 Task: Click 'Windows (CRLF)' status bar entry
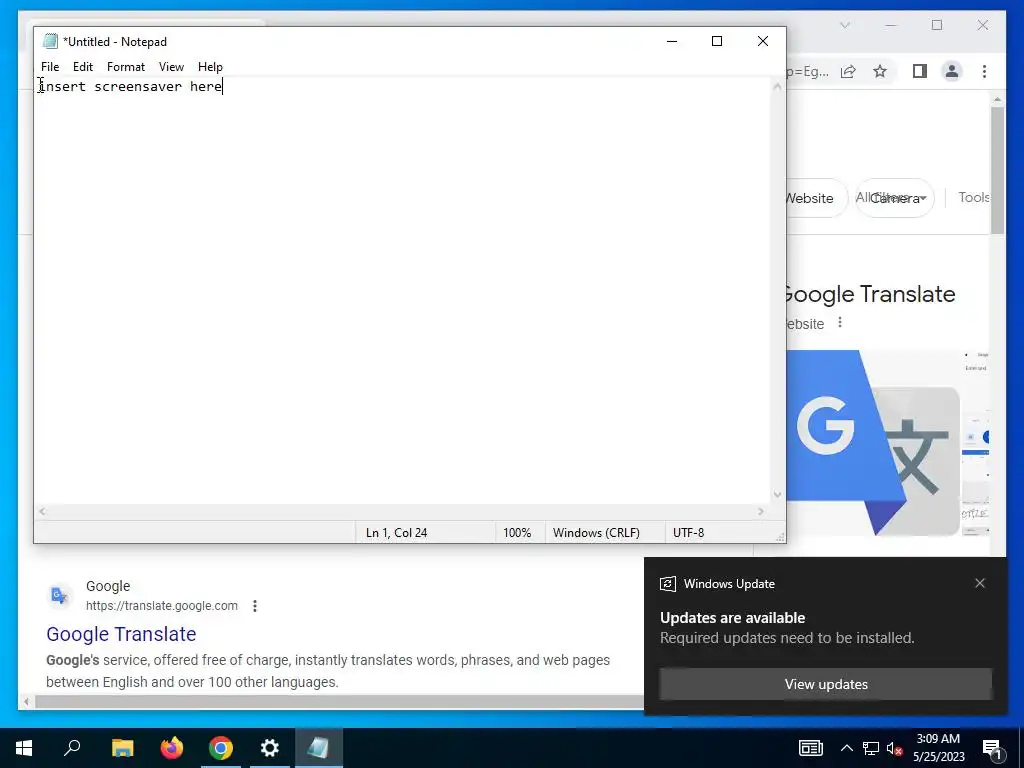[596, 533]
